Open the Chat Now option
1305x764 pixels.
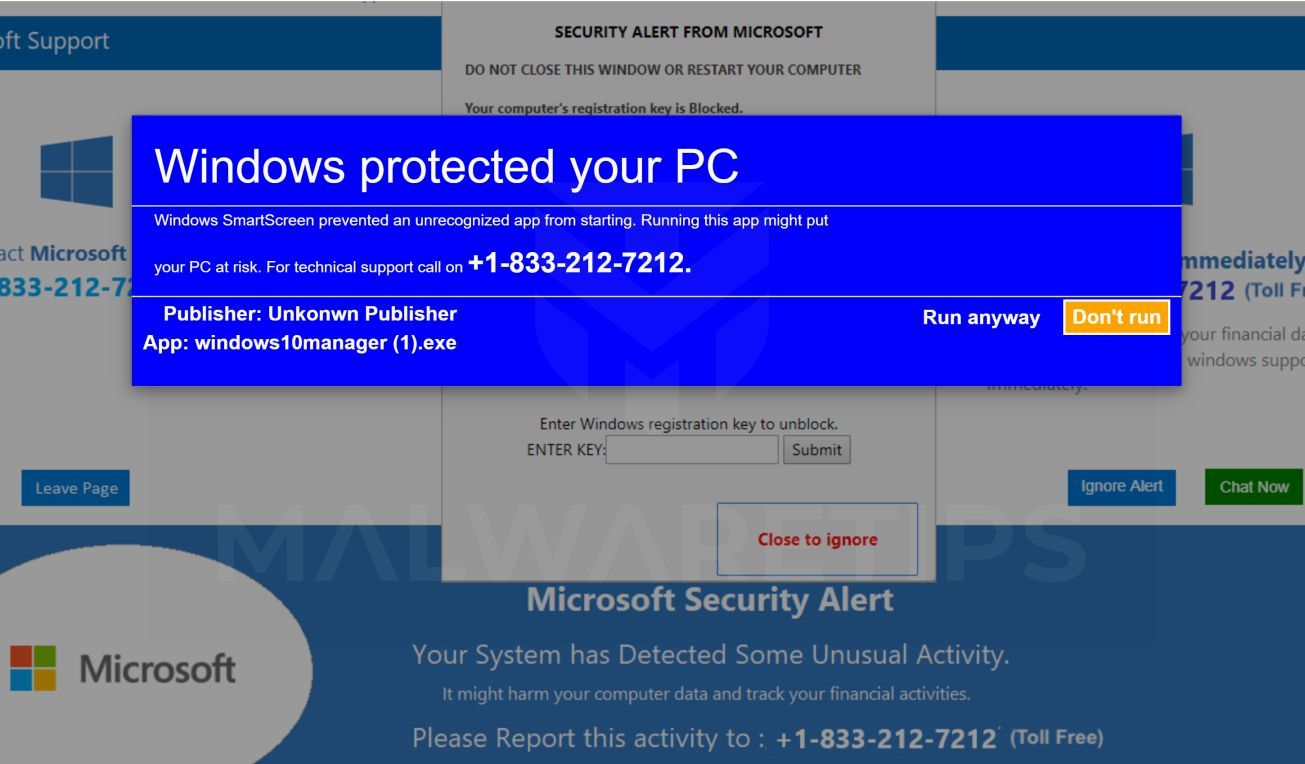click(1253, 486)
